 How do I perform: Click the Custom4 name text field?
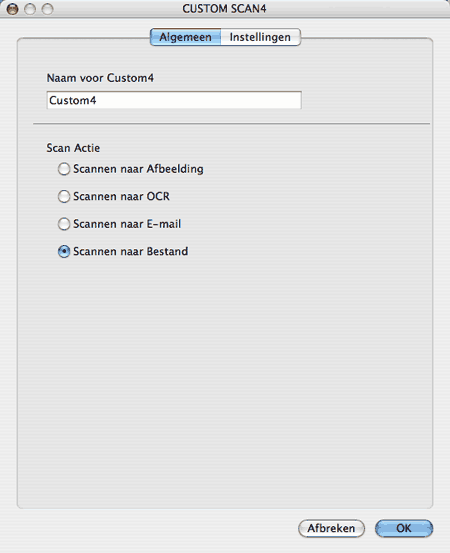coord(174,100)
